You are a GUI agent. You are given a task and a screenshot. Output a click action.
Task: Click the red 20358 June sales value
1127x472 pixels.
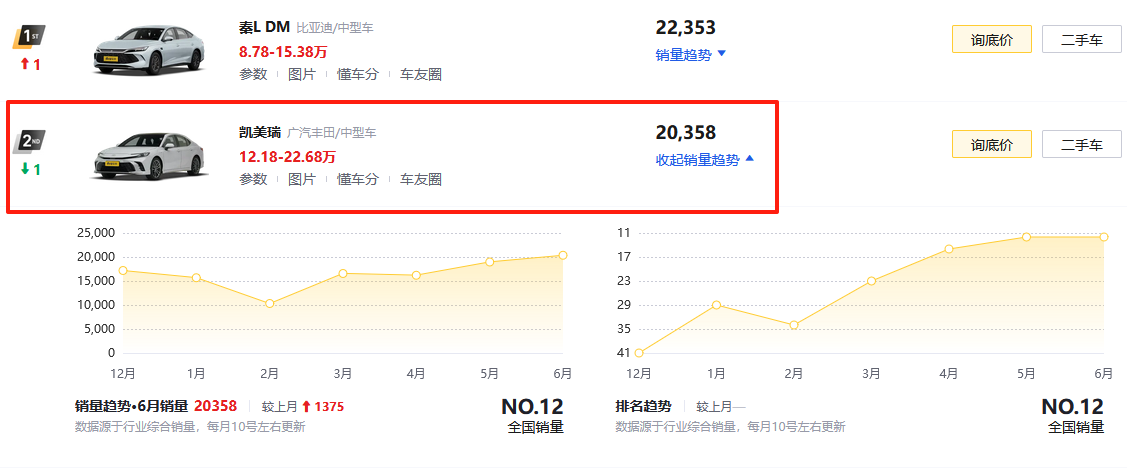click(x=216, y=406)
